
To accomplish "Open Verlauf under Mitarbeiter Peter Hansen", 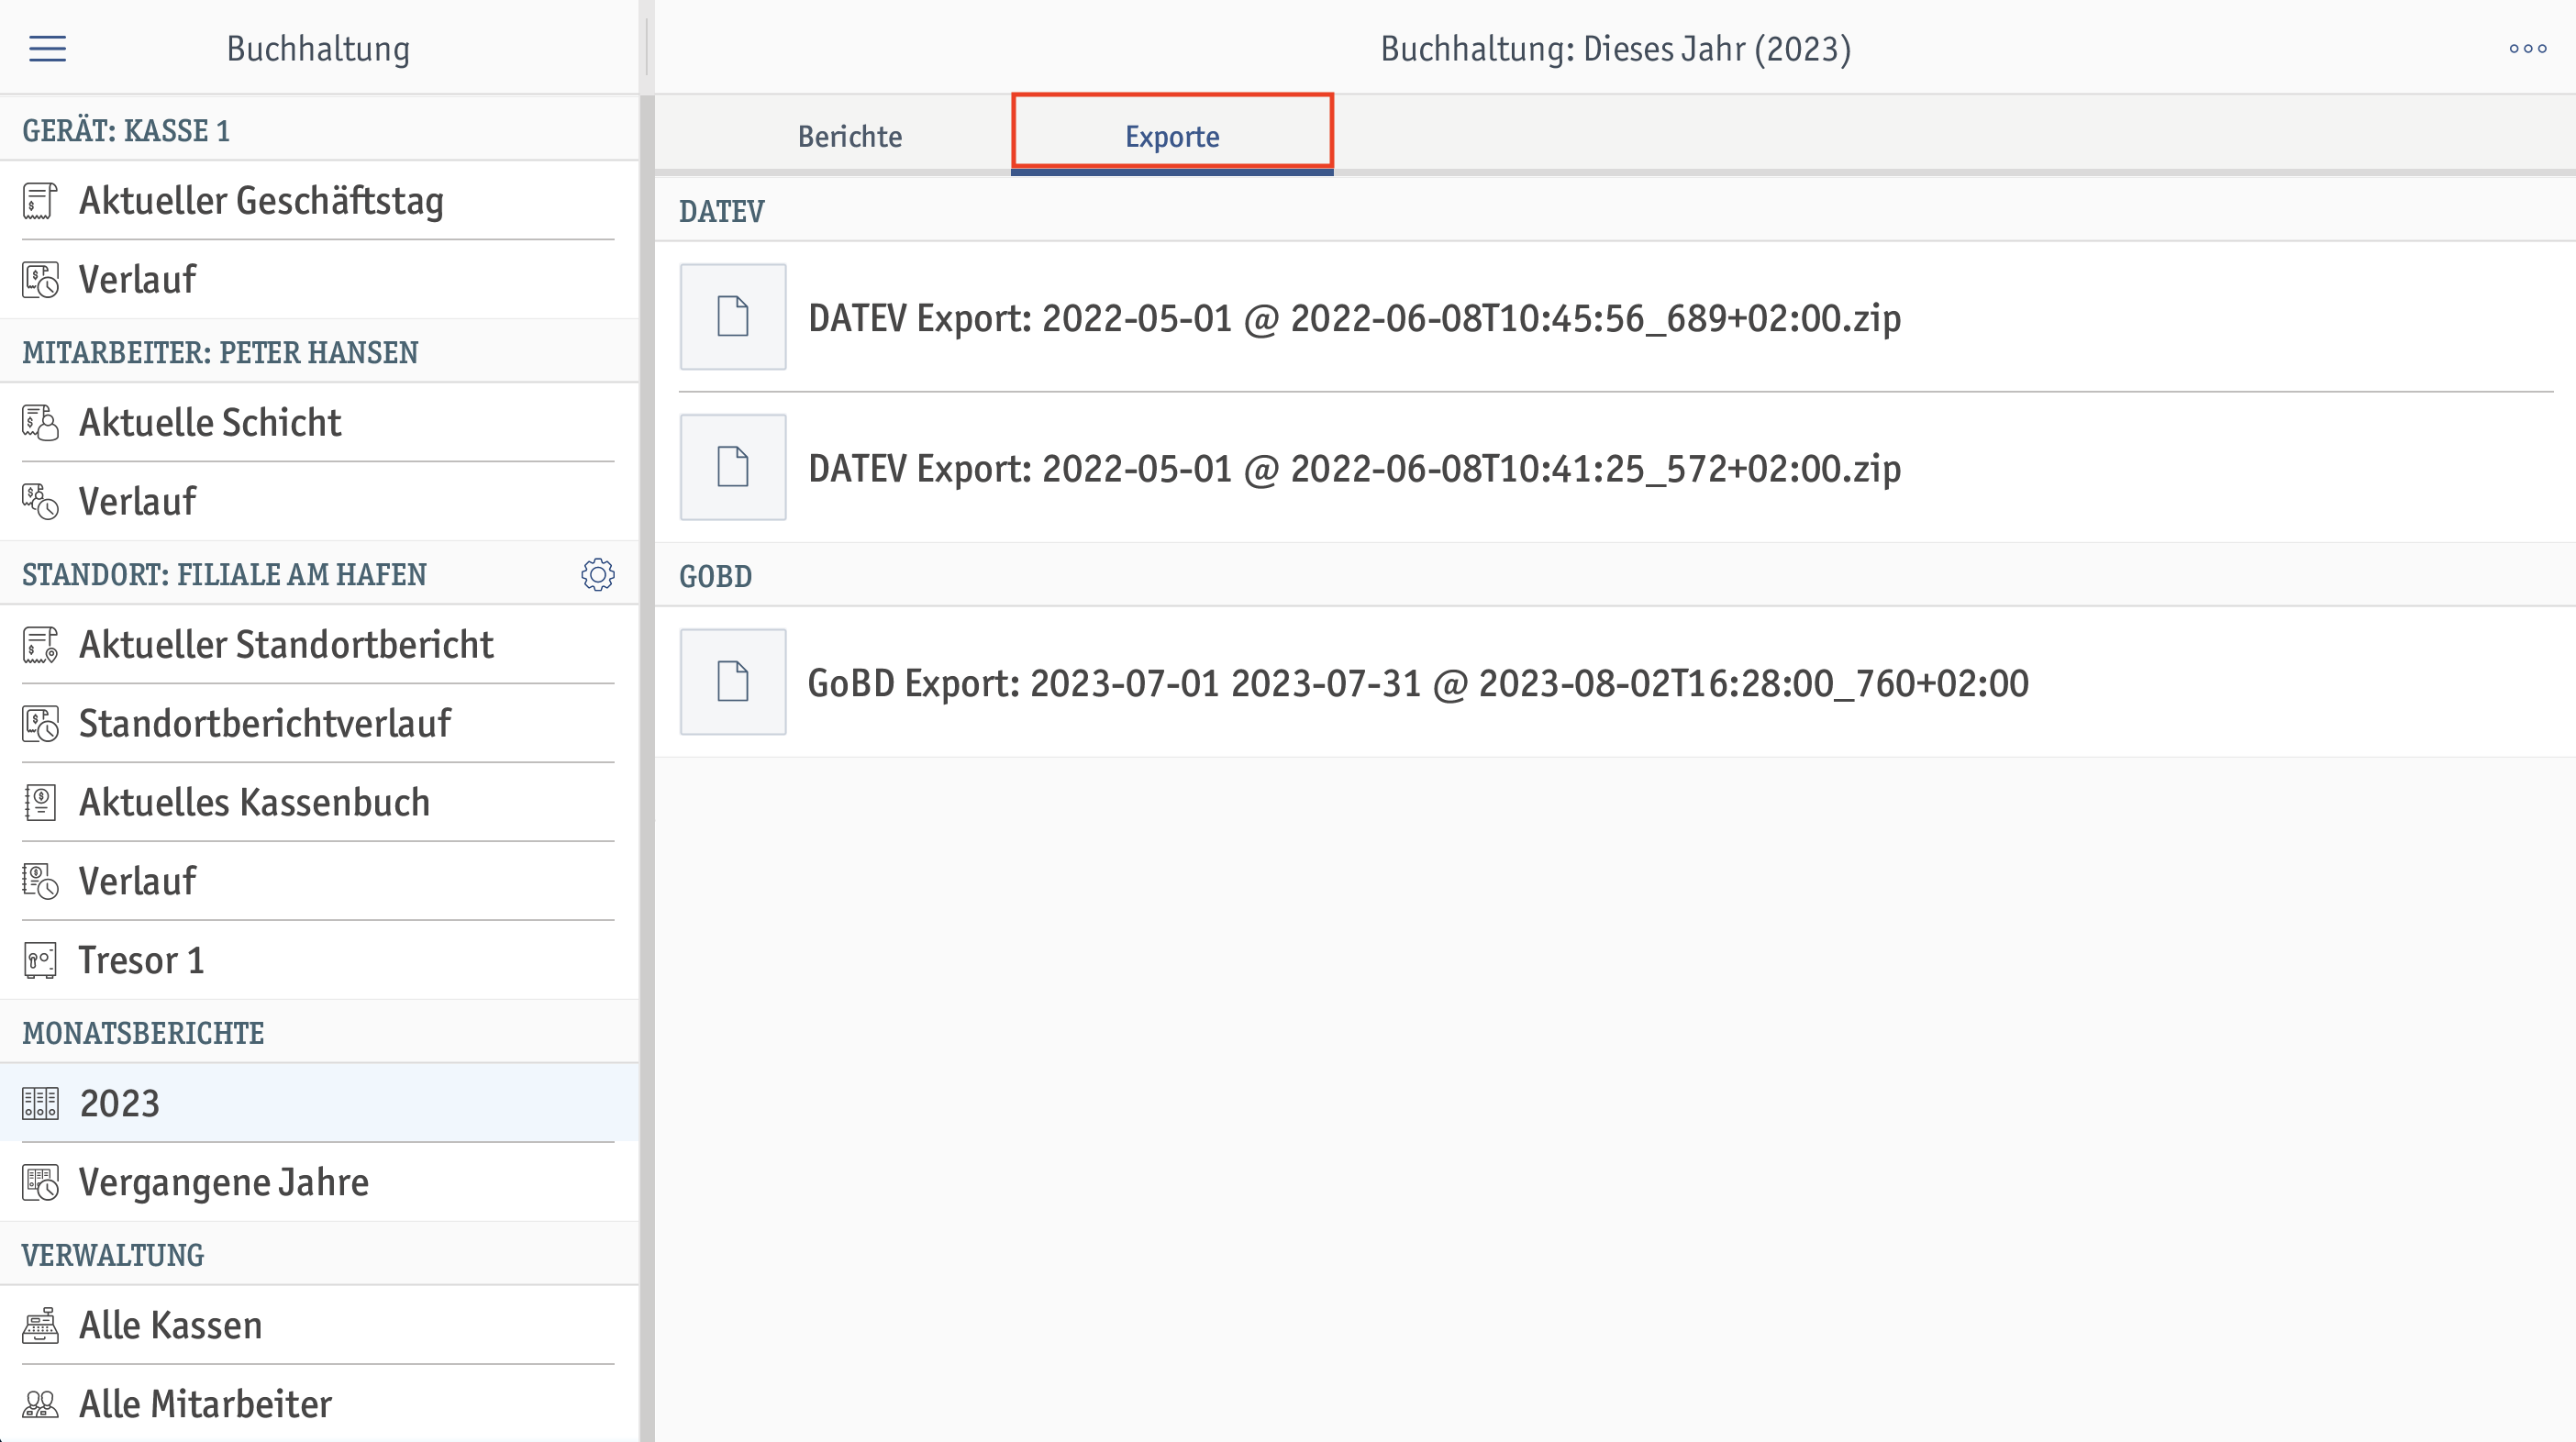I will click(x=319, y=502).
